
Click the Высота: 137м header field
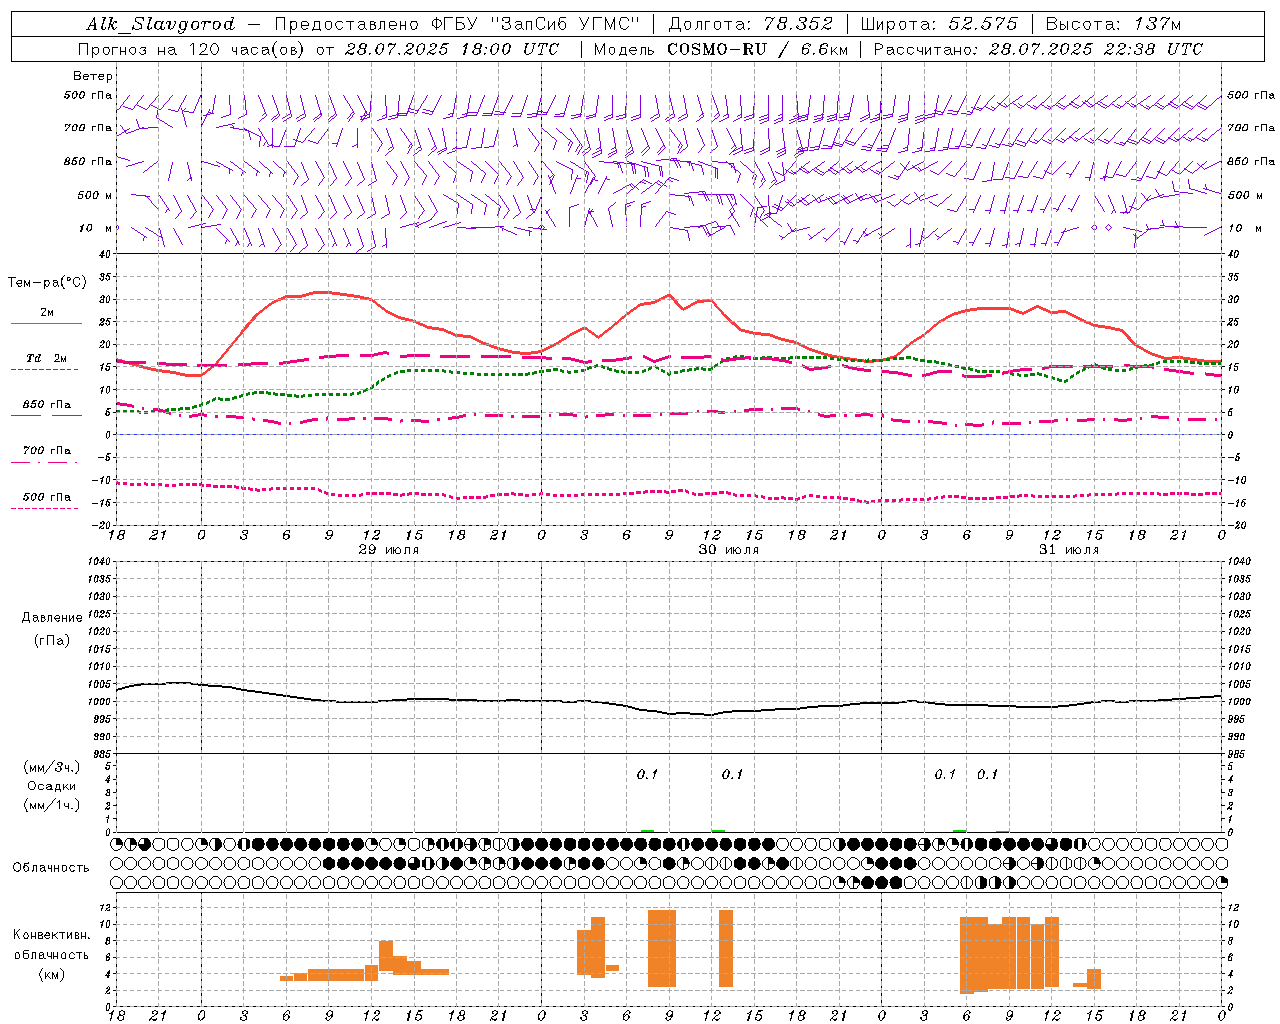1113,24
